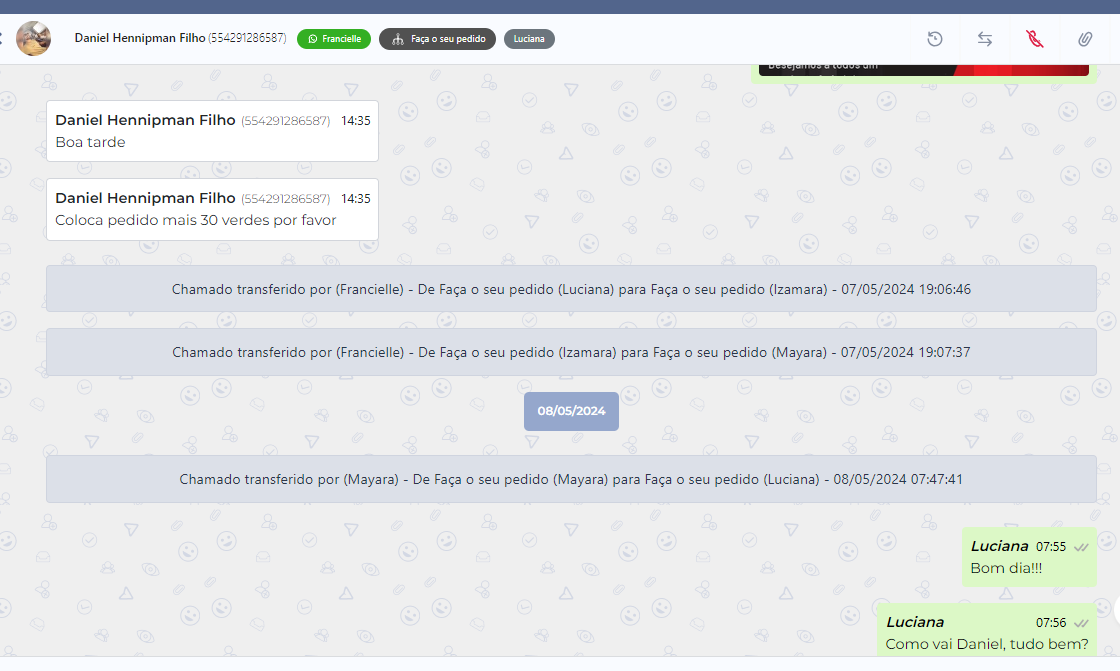The image size is (1120, 671).
Task: Click the 08/05/2024 date separator
Action: [x=571, y=411]
